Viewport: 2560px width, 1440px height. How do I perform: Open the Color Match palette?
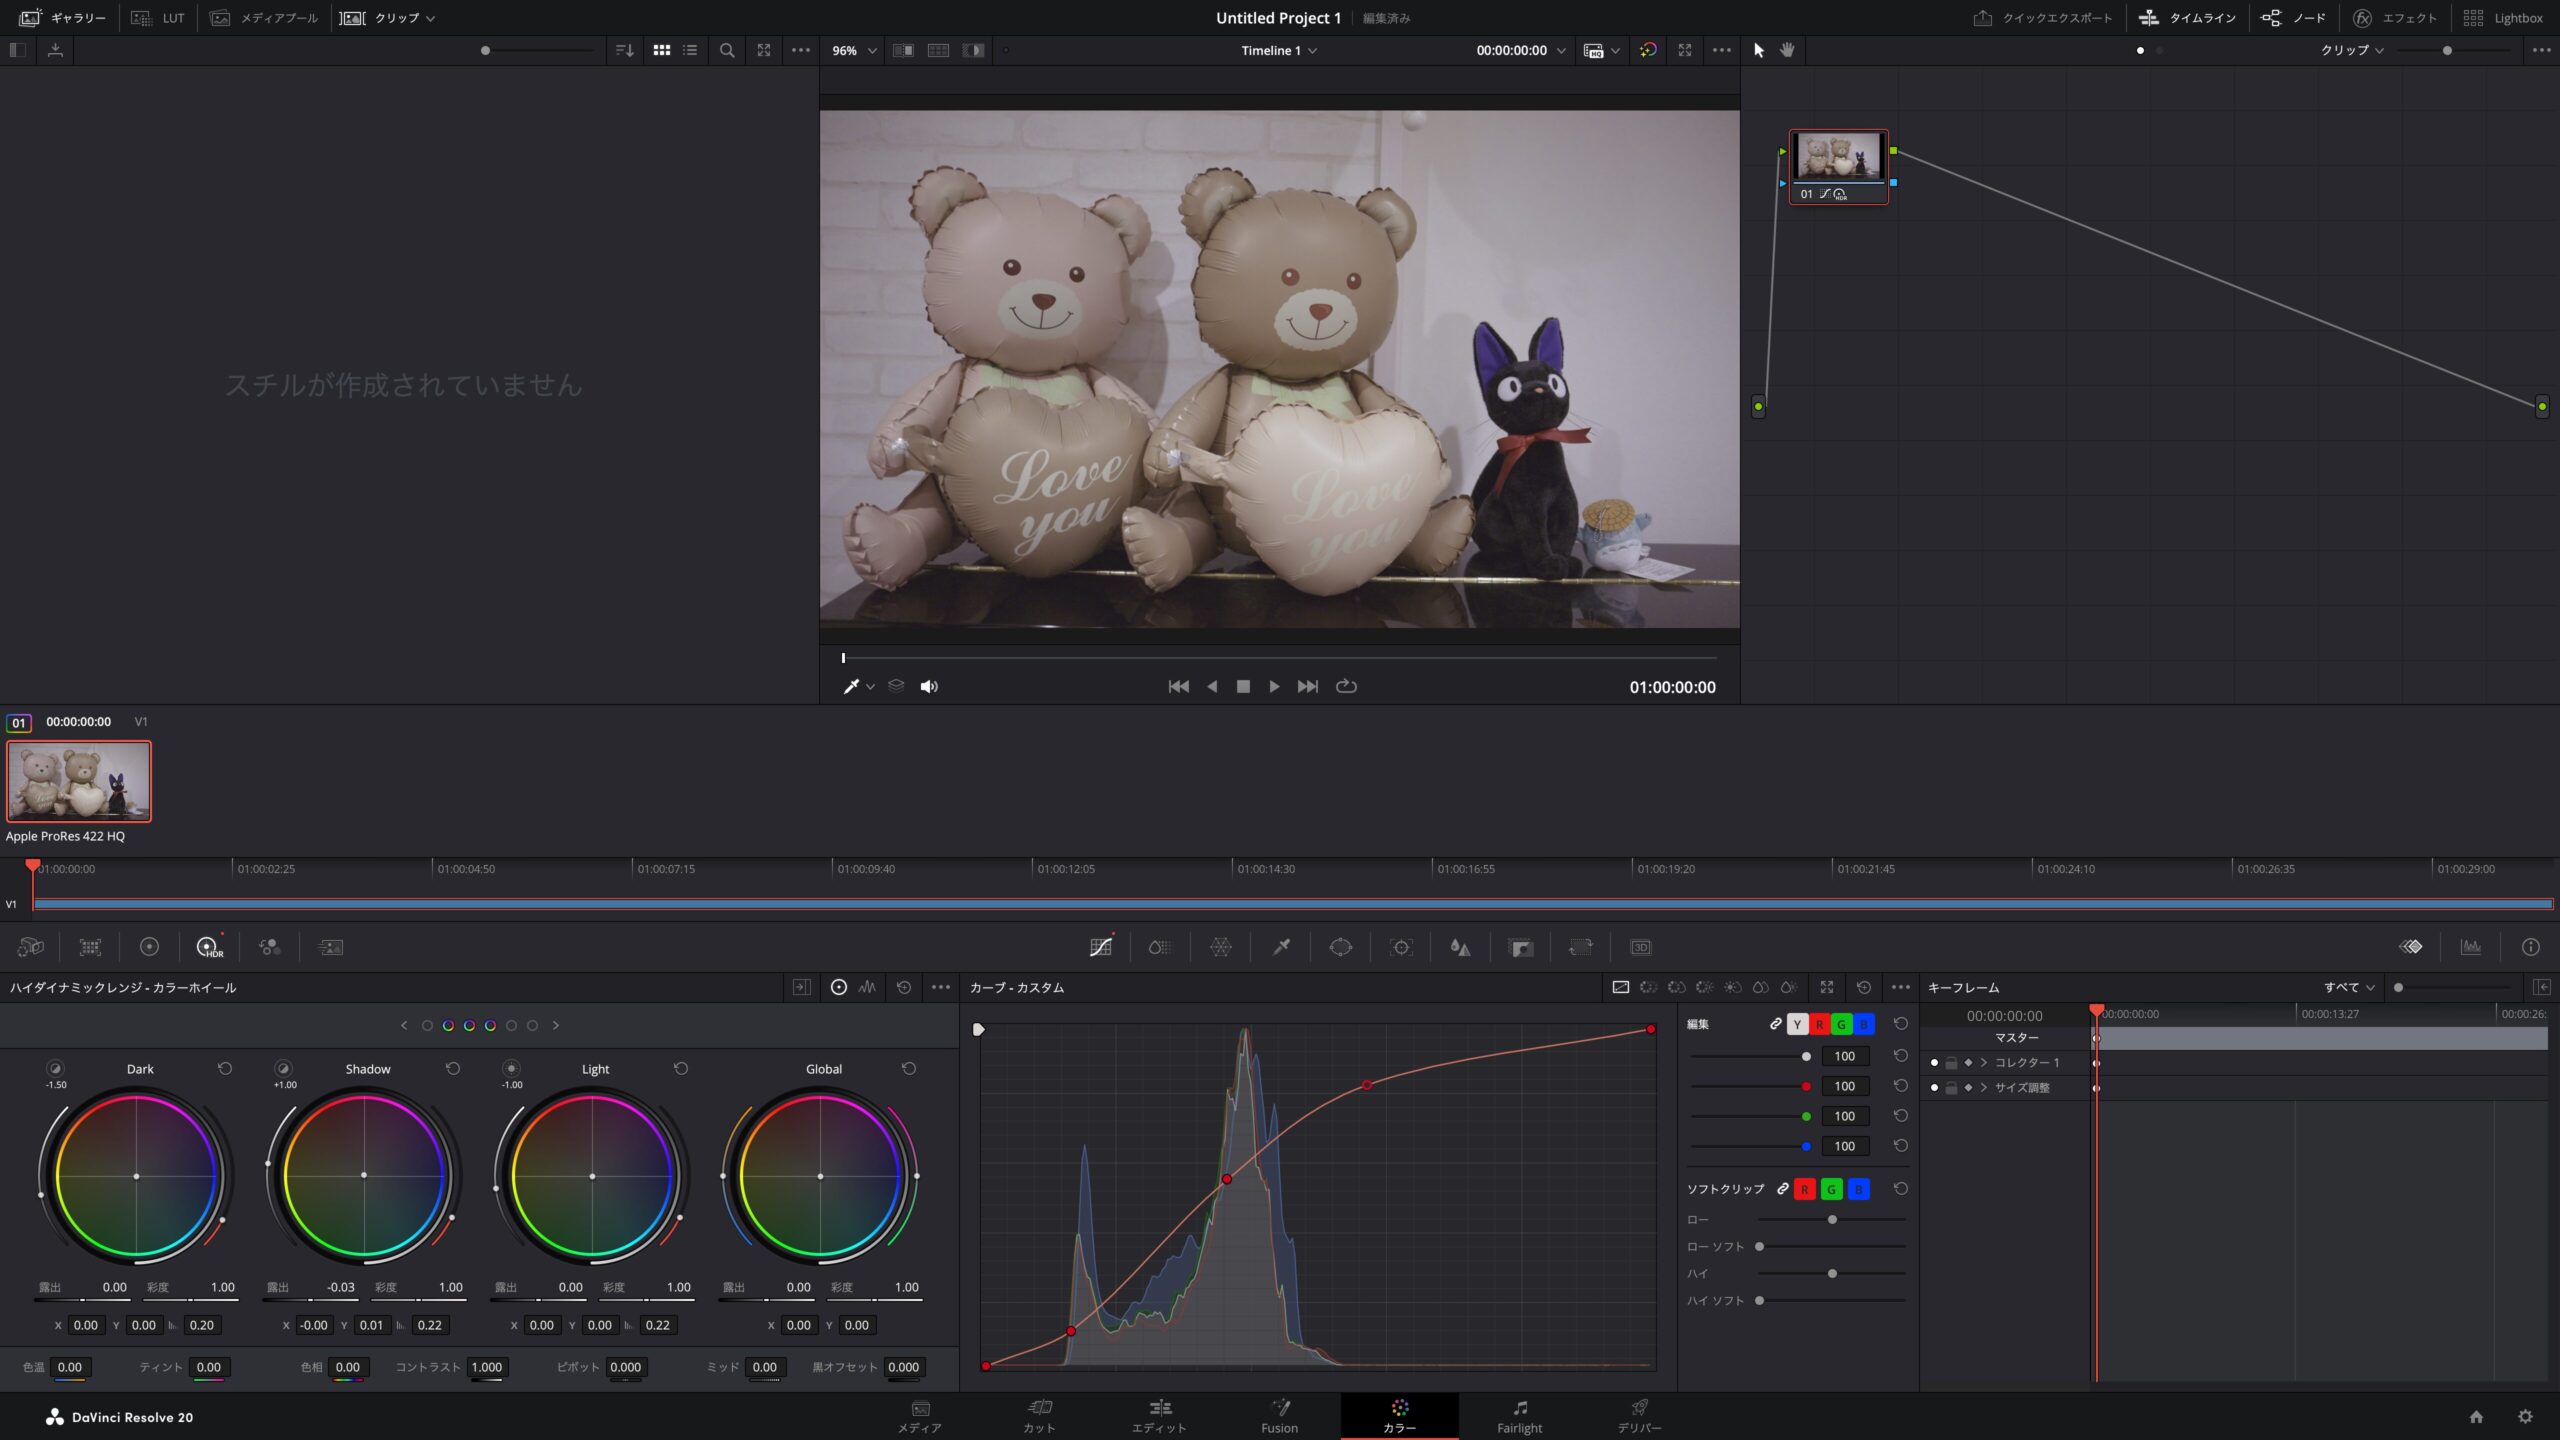[90, 947]
